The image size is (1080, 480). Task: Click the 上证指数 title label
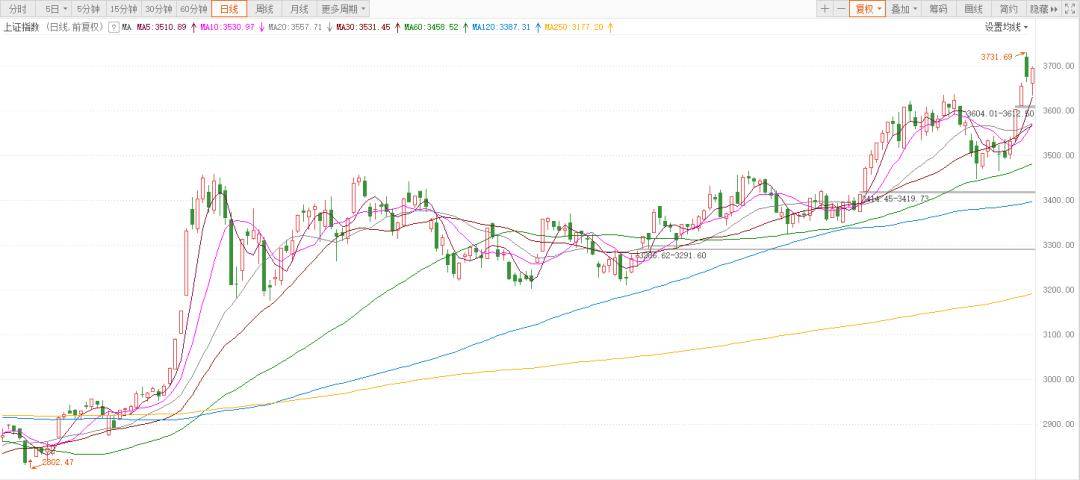pyautogui.click(x=19, y=28)
